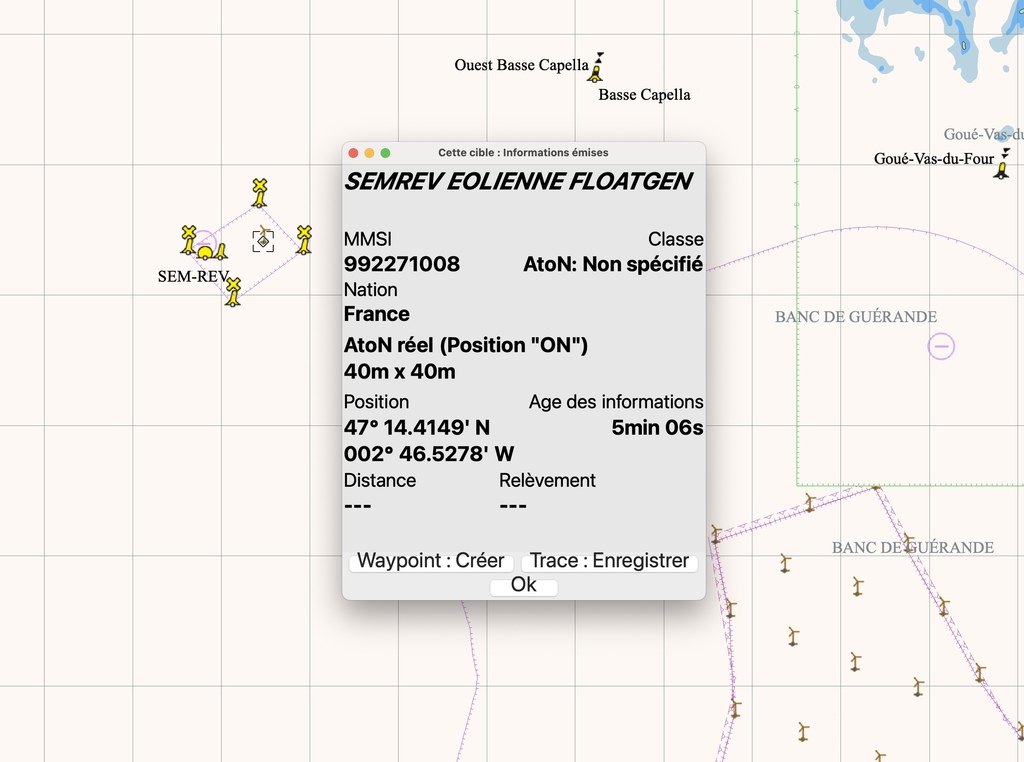Click the eastern yellow X buoy of SEM-REV
The width and height of the screenshot is (1024, 762).
click(304, 240)
